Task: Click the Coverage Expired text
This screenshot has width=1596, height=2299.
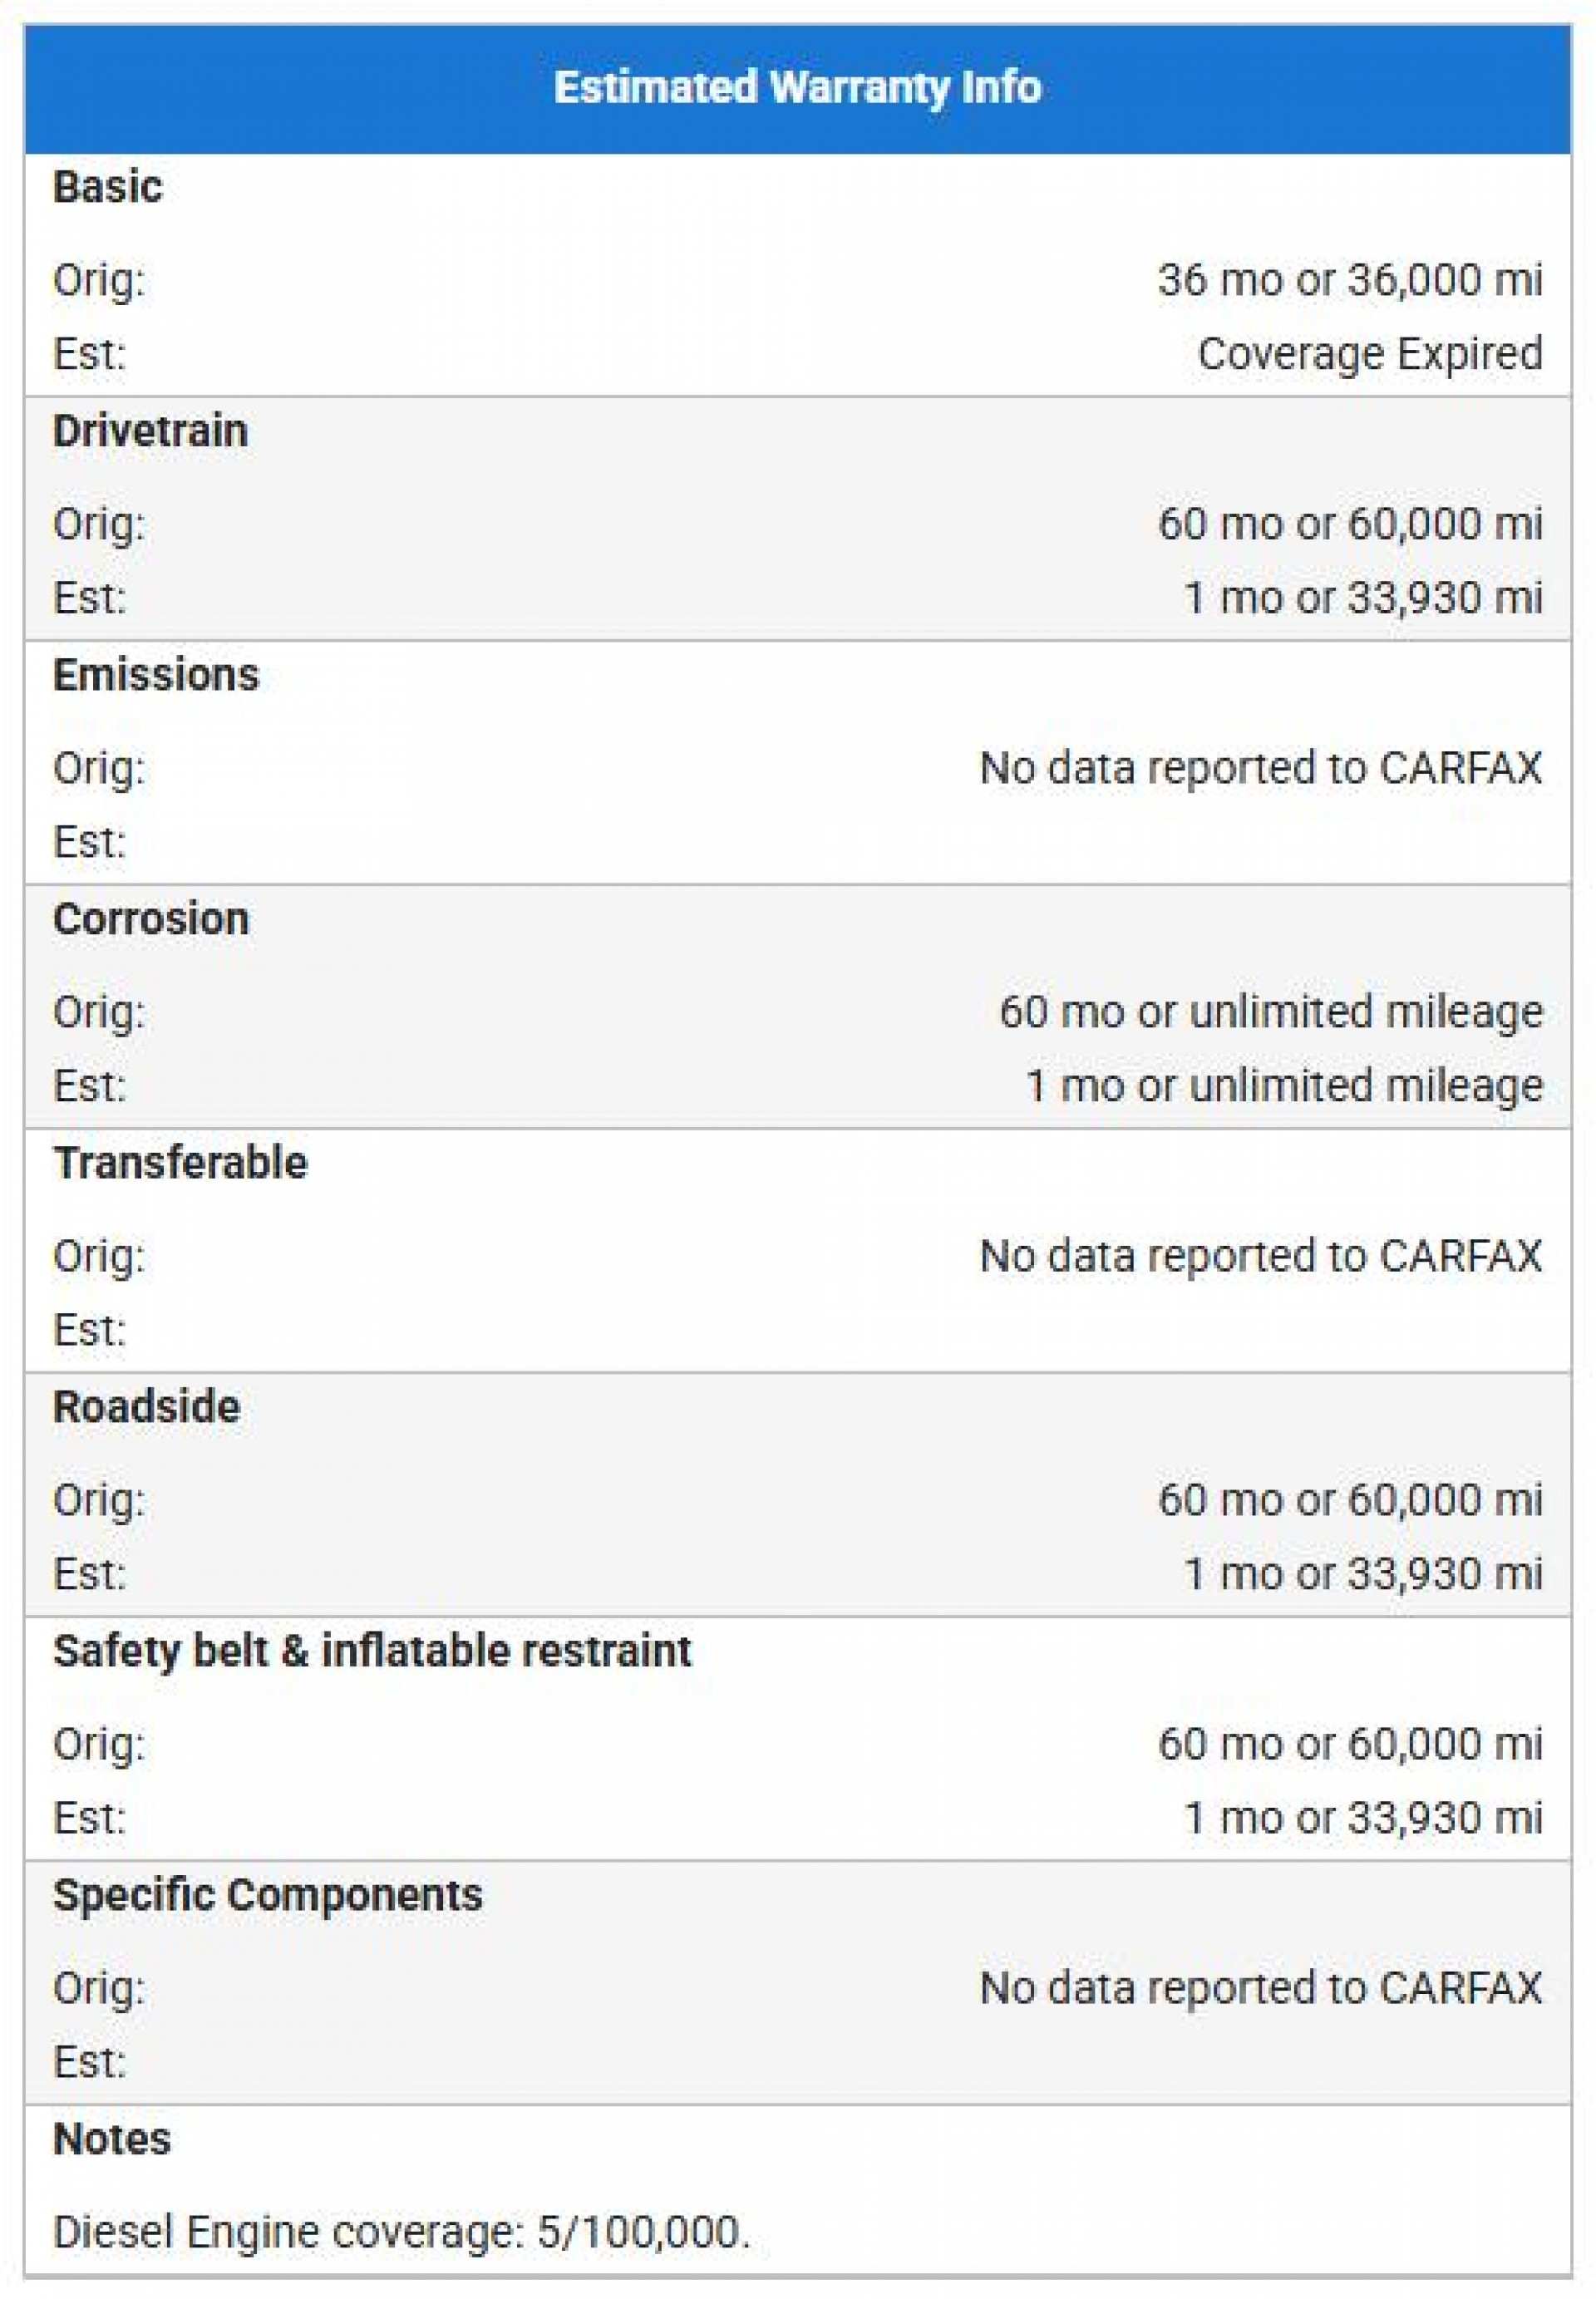Action: click(x=1369, y=354)
